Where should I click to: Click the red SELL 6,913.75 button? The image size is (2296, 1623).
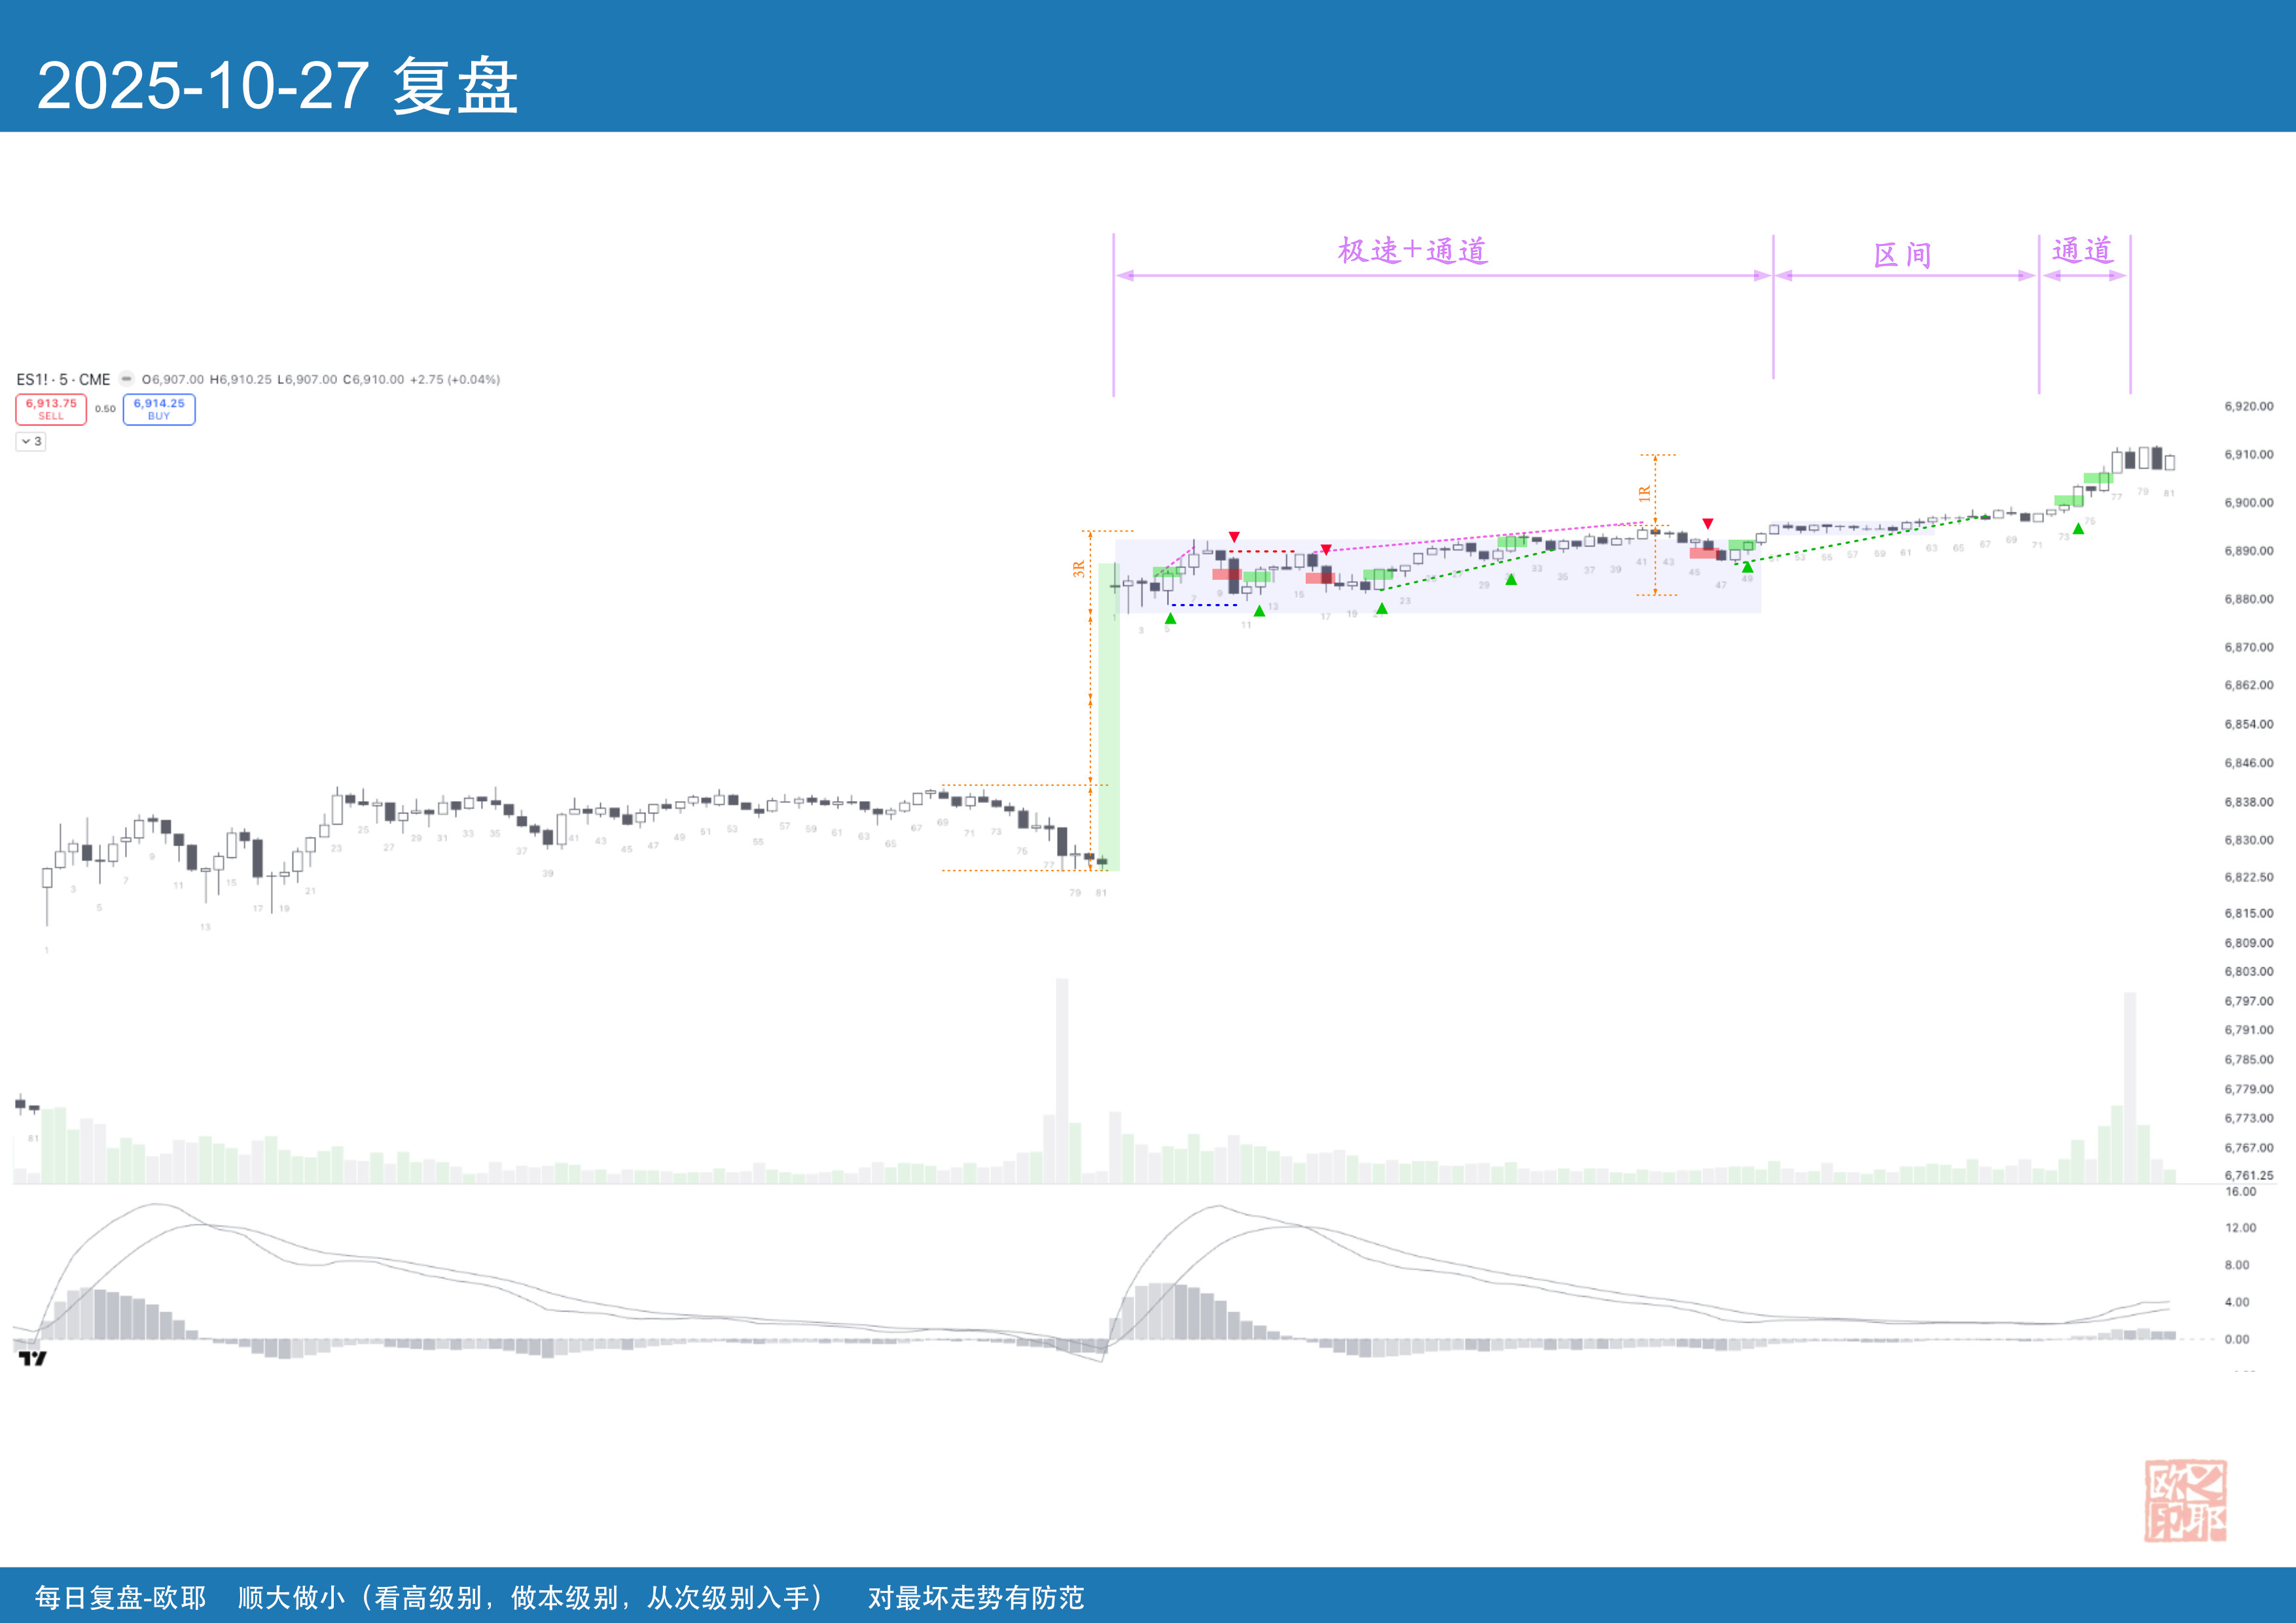point(51,409)
